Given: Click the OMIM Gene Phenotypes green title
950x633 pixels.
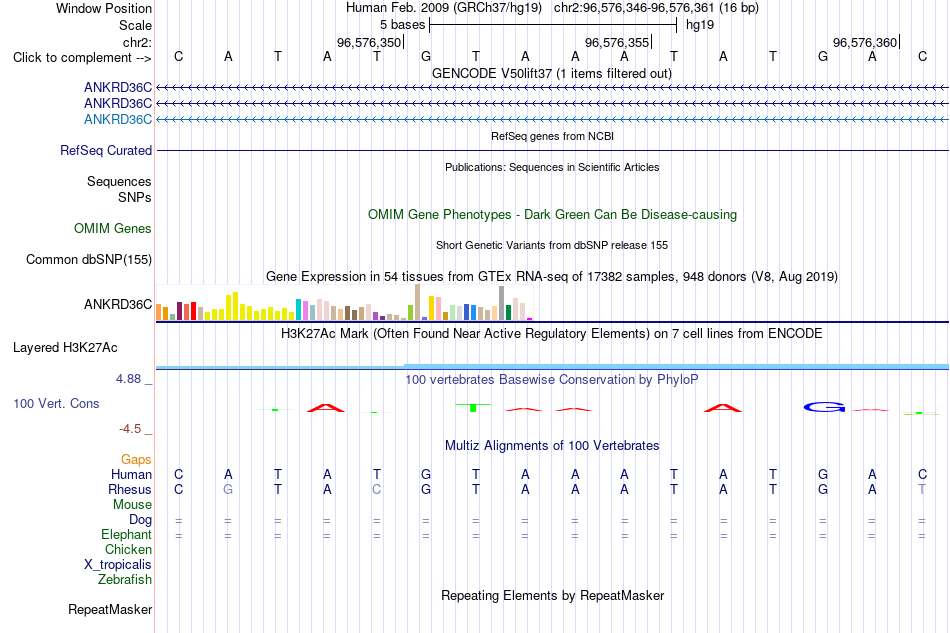Looking at the screenshot, I should (x=552, y=214).
